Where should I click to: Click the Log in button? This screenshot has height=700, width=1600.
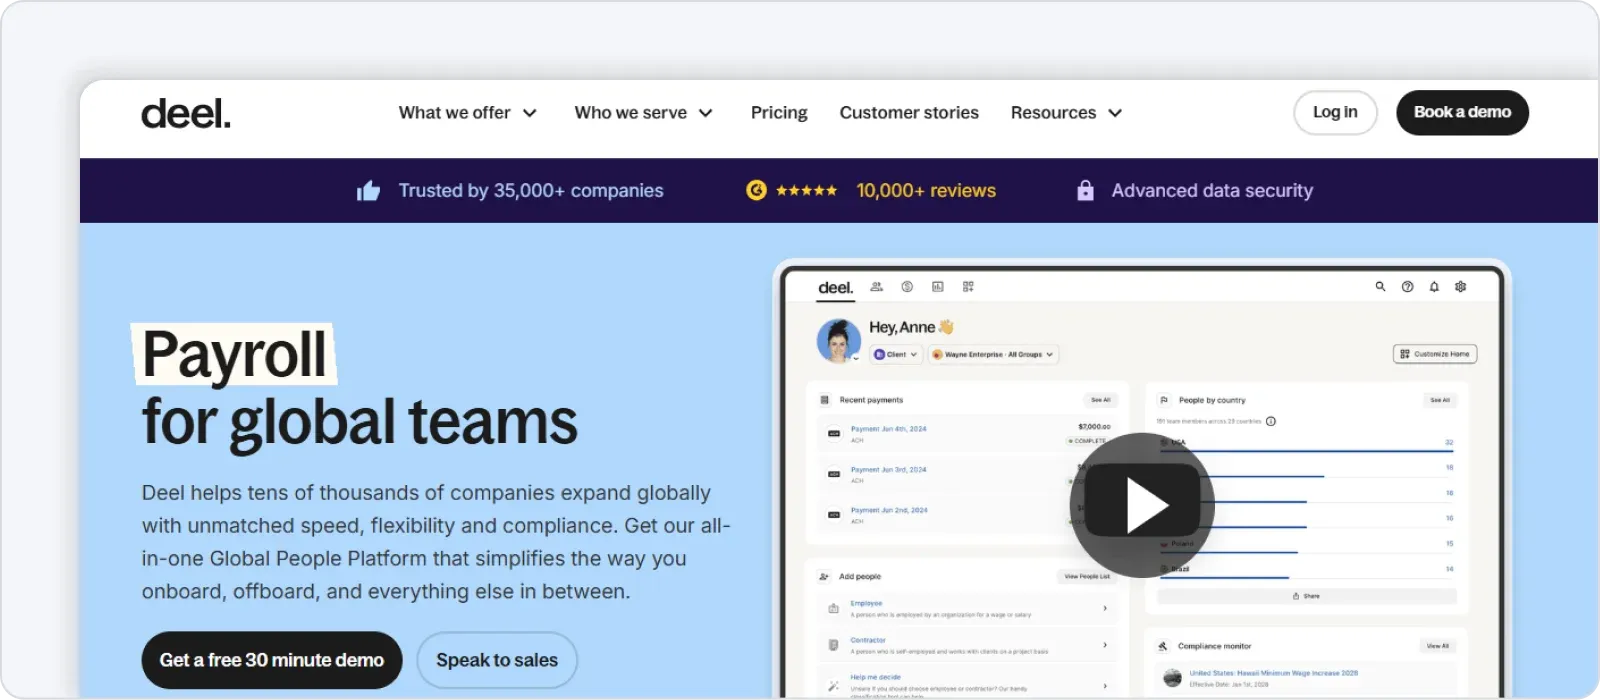1335,113
